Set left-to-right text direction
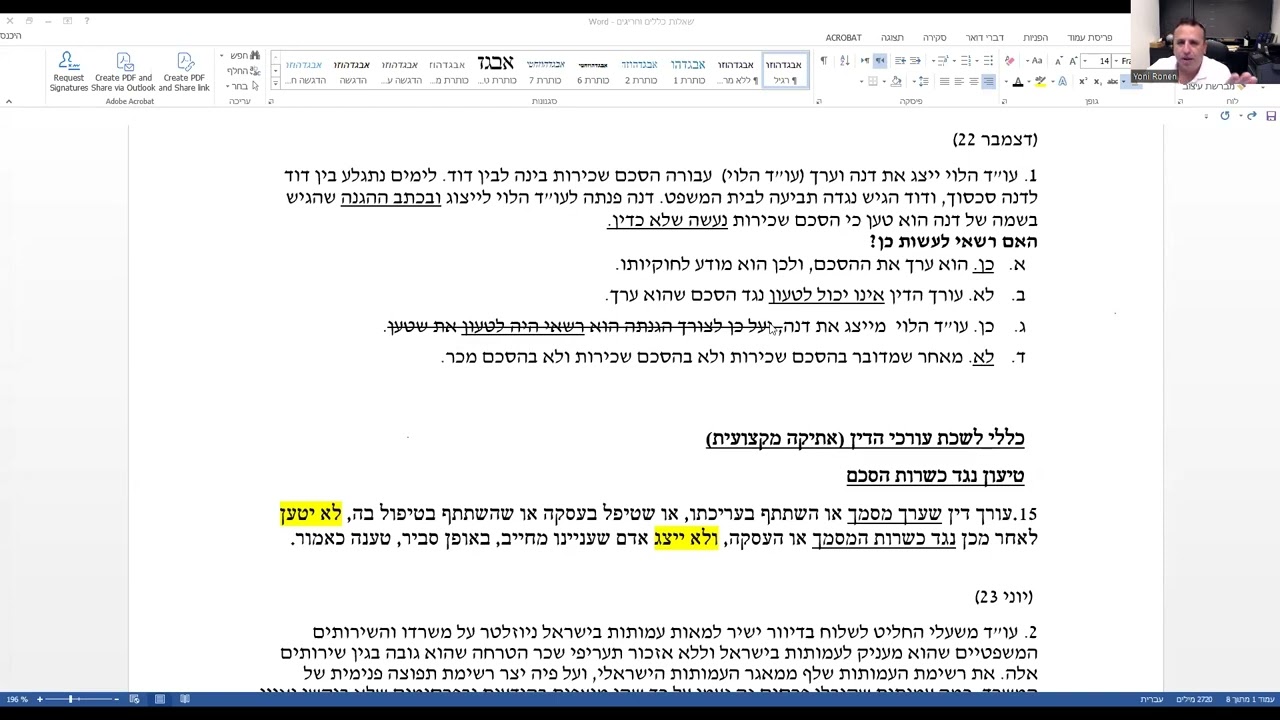 coord(865,61)
